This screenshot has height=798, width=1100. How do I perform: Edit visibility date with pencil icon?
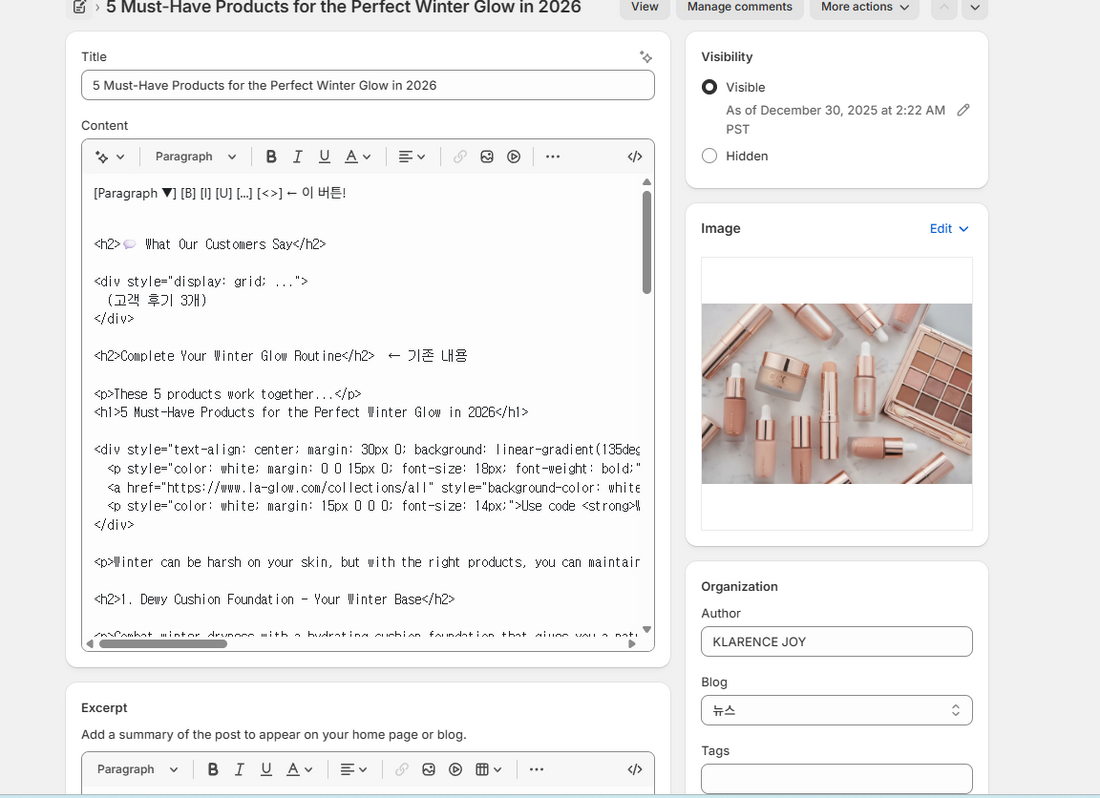click(x=963, y=110)
